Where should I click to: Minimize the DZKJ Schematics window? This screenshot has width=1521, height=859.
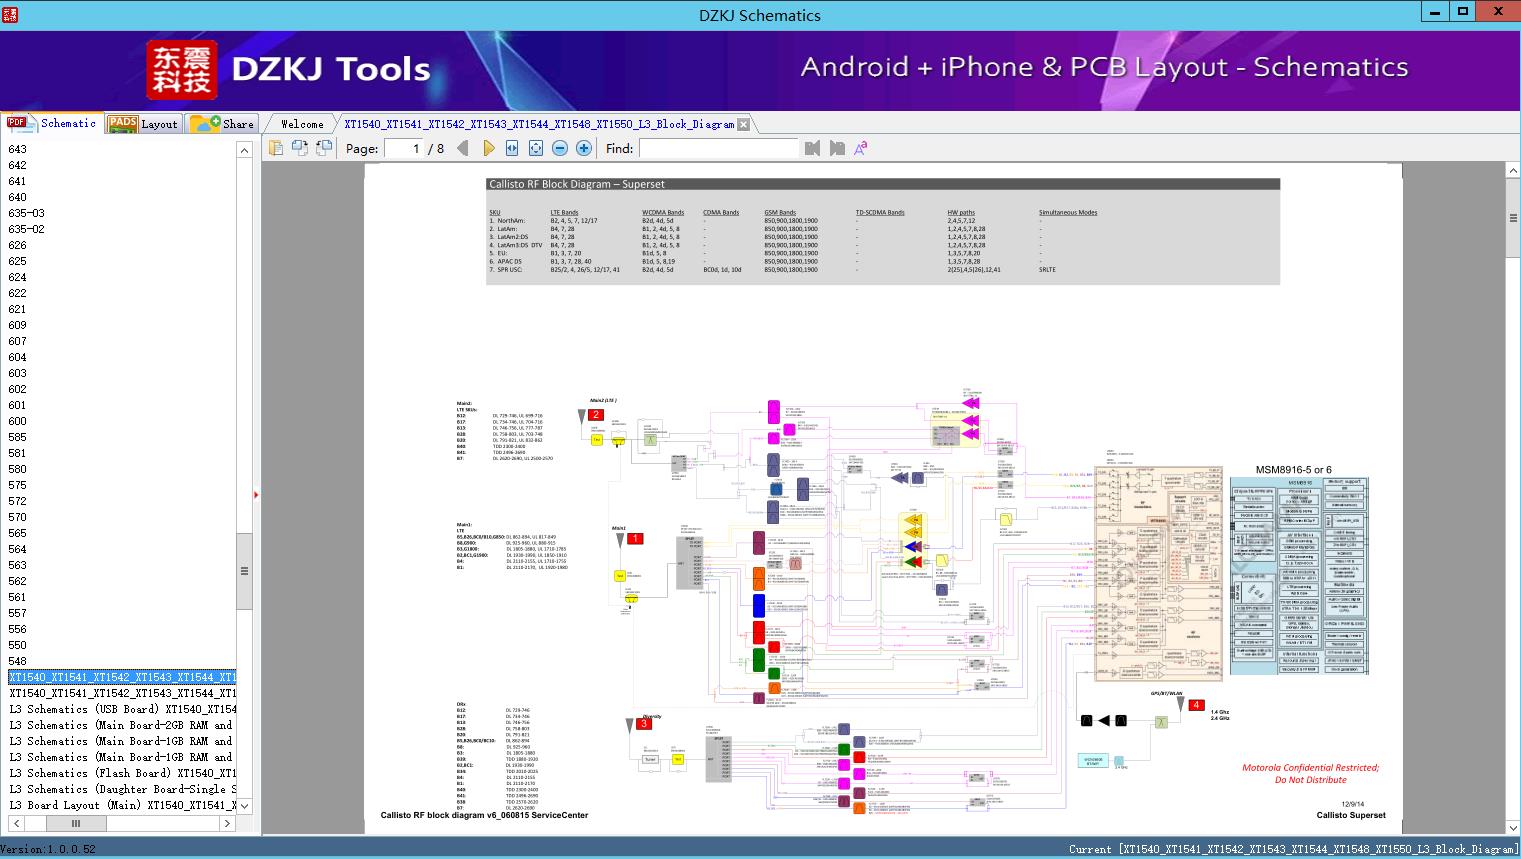coord(1435,12)
